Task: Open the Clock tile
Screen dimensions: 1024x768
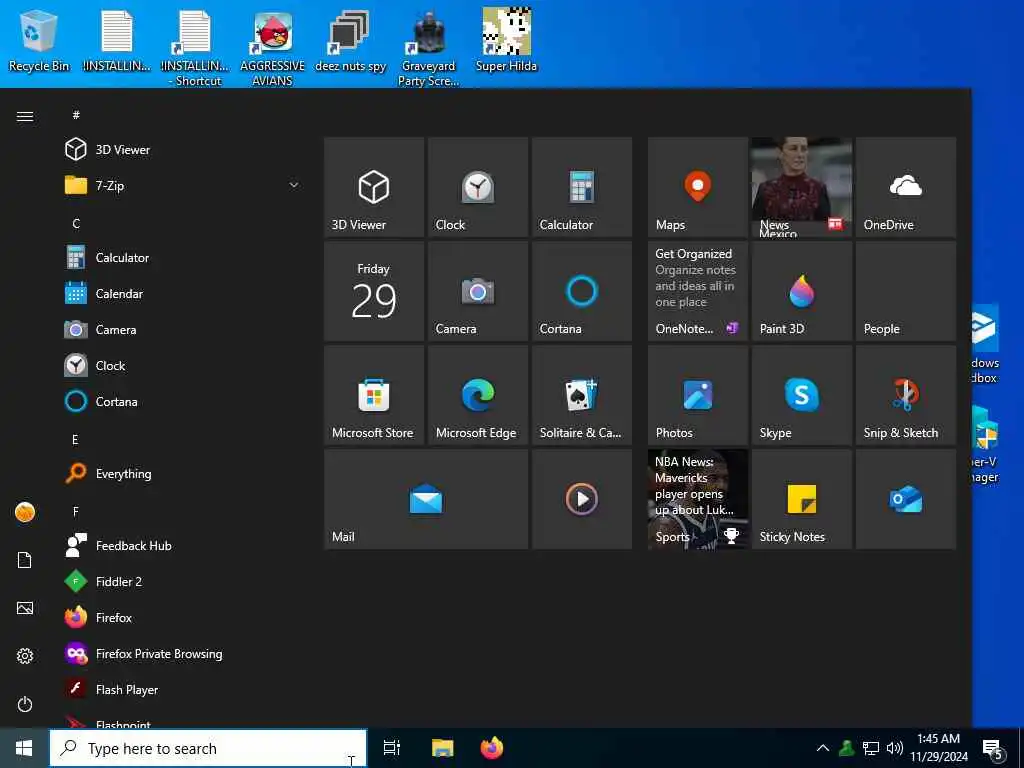Action: pos(477,187)
